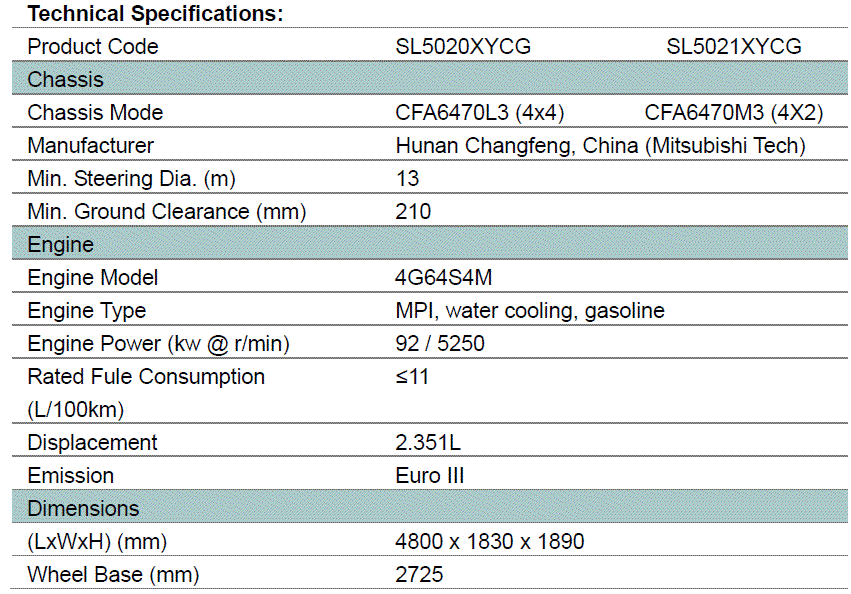Click the Euro III emission value
This screenshot has height=594, width=851.
click(x=430, y=476)
